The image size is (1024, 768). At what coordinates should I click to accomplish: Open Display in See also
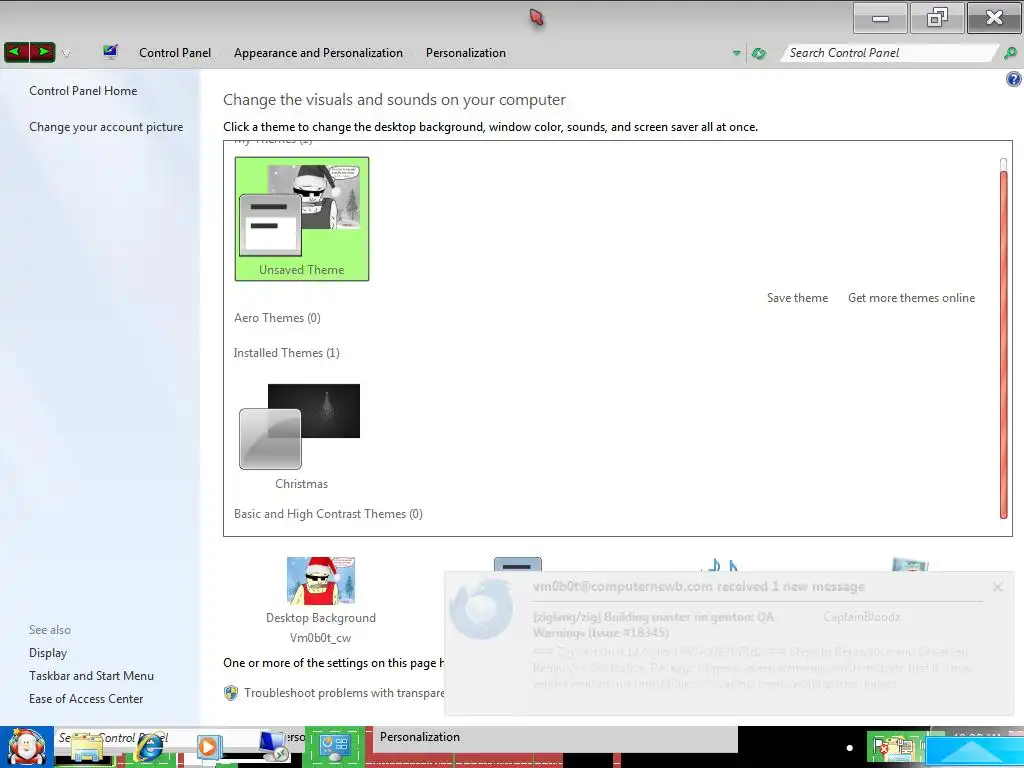[48, 653]
